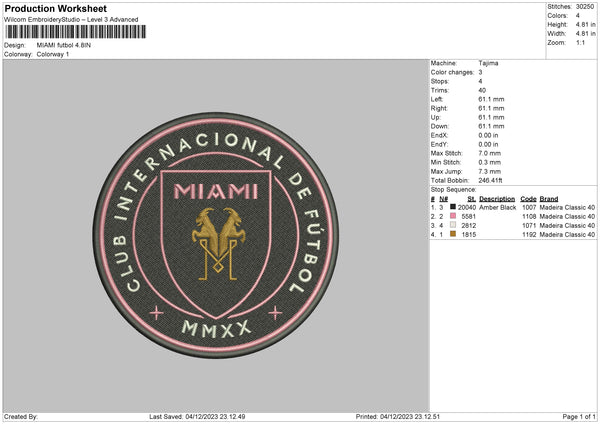Click thread code 1071
The image size is (600, 424).
(529, 225)
